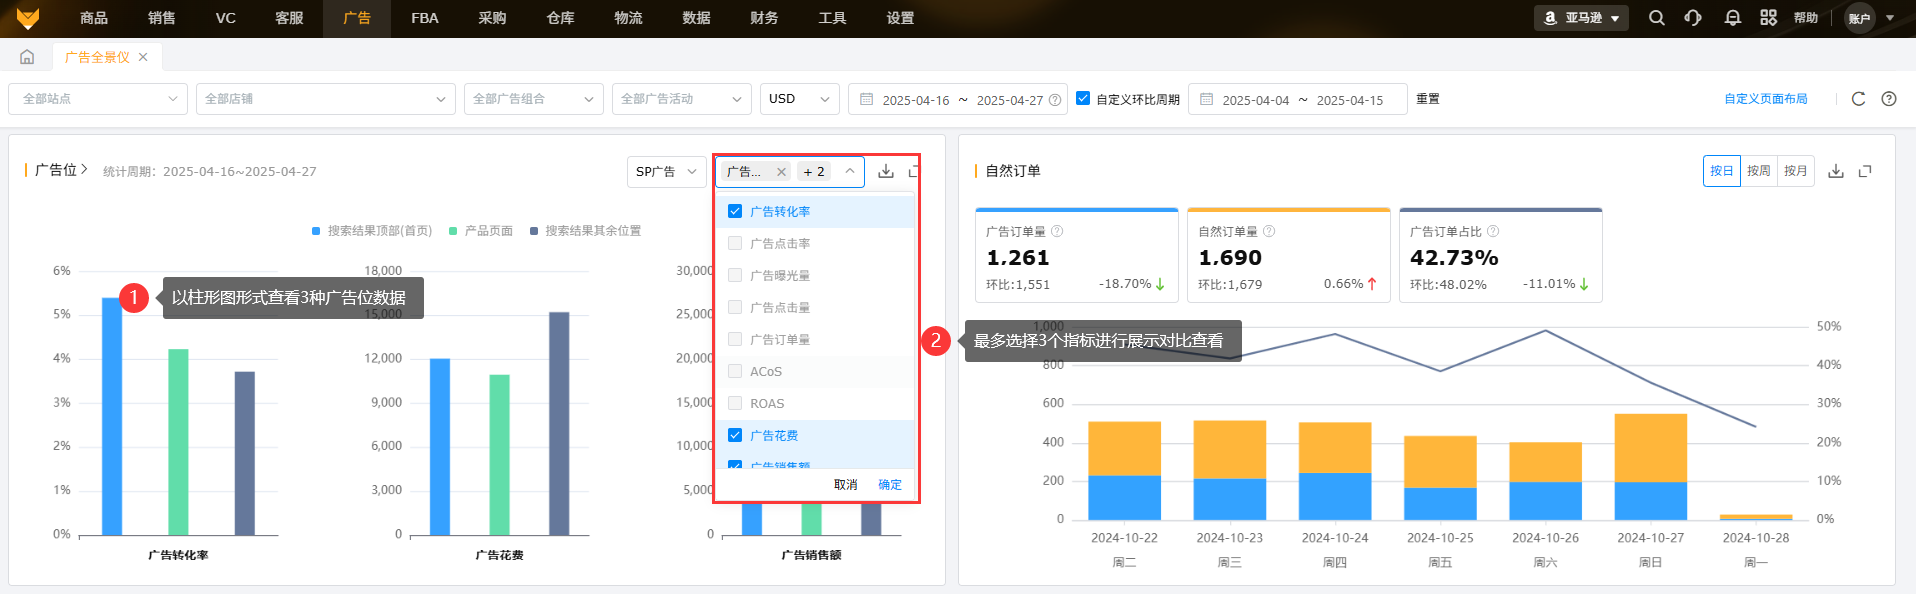Expand the USD currency selector
The height and width of the screenshot is (594, 1916).
799,99
